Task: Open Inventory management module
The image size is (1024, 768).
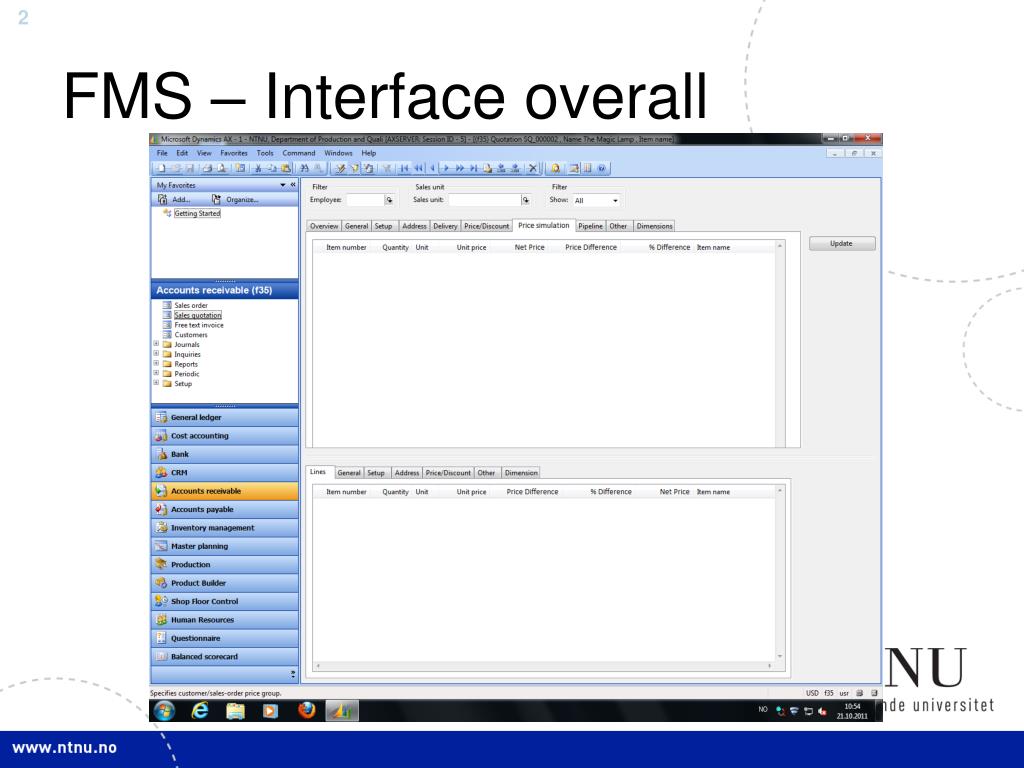Action: [225, 528]
